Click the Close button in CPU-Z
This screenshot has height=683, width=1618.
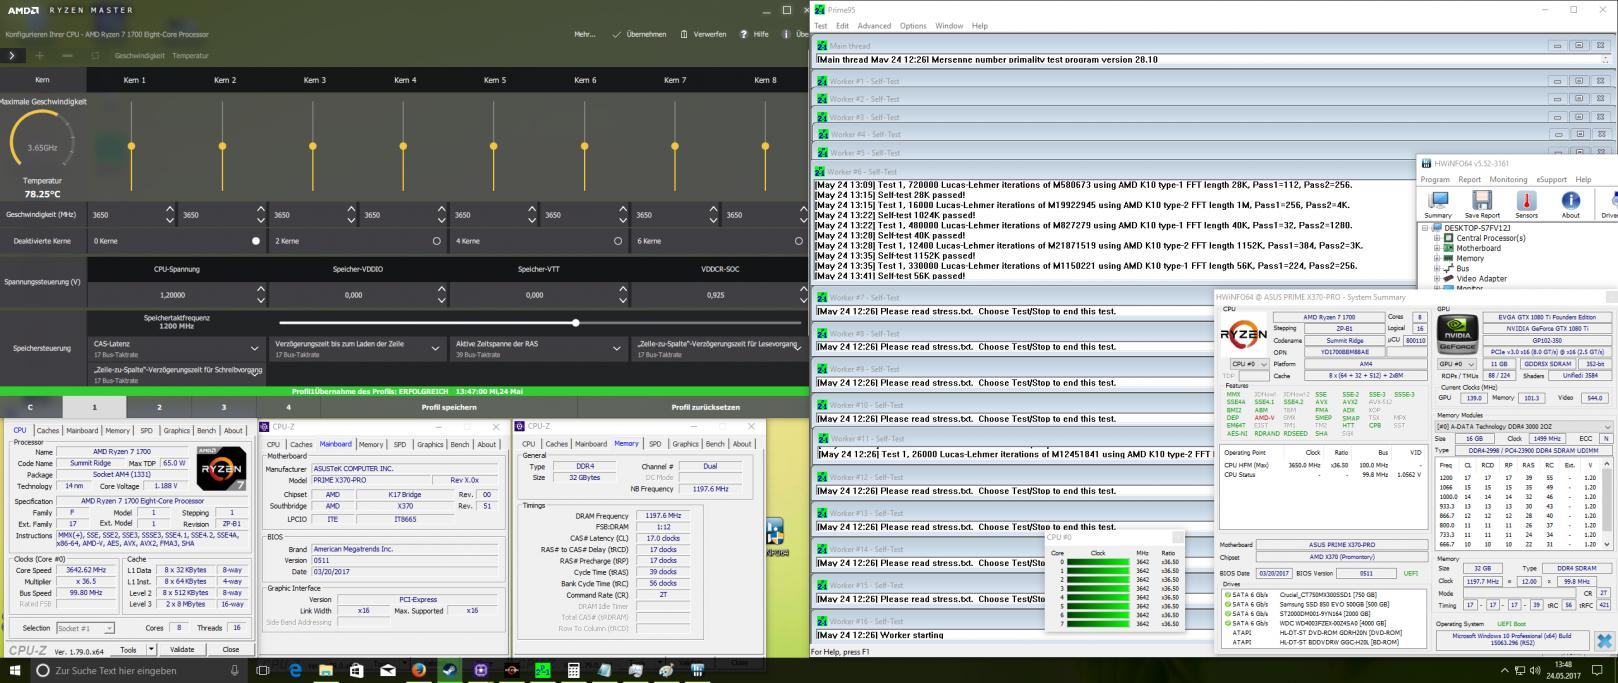coord(230,649)
